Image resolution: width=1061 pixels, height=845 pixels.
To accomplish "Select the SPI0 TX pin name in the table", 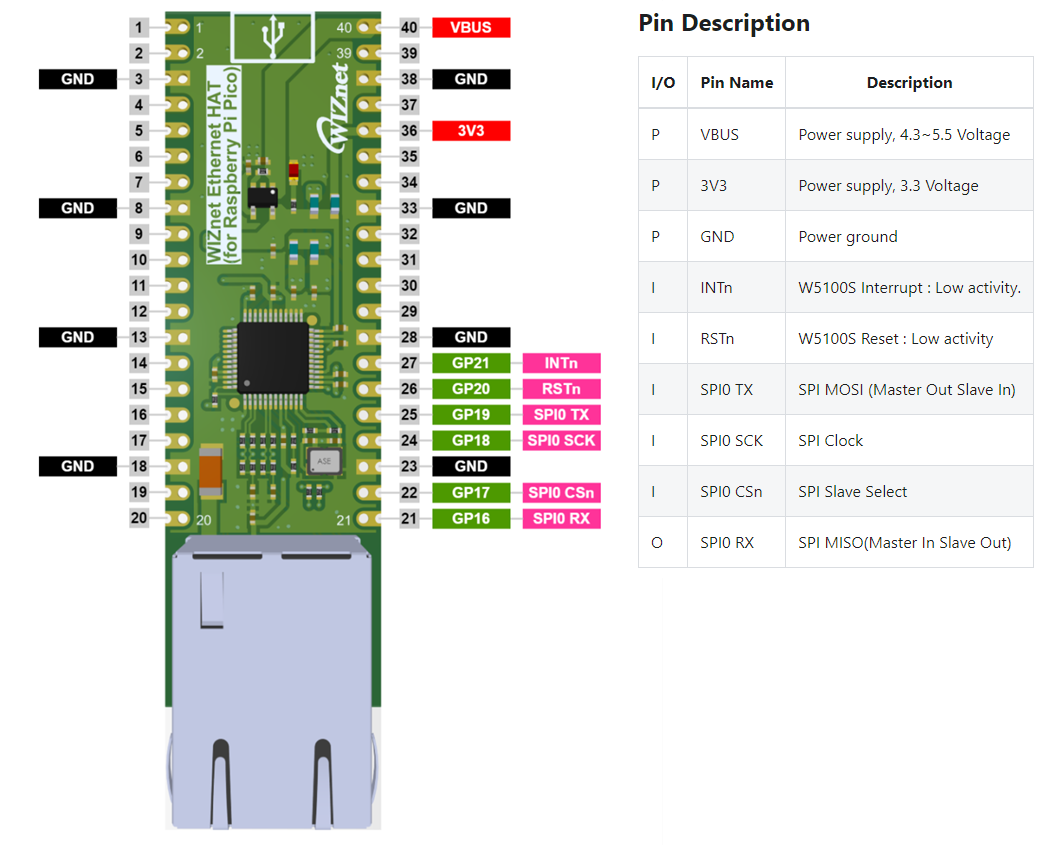I will (727, 390).
